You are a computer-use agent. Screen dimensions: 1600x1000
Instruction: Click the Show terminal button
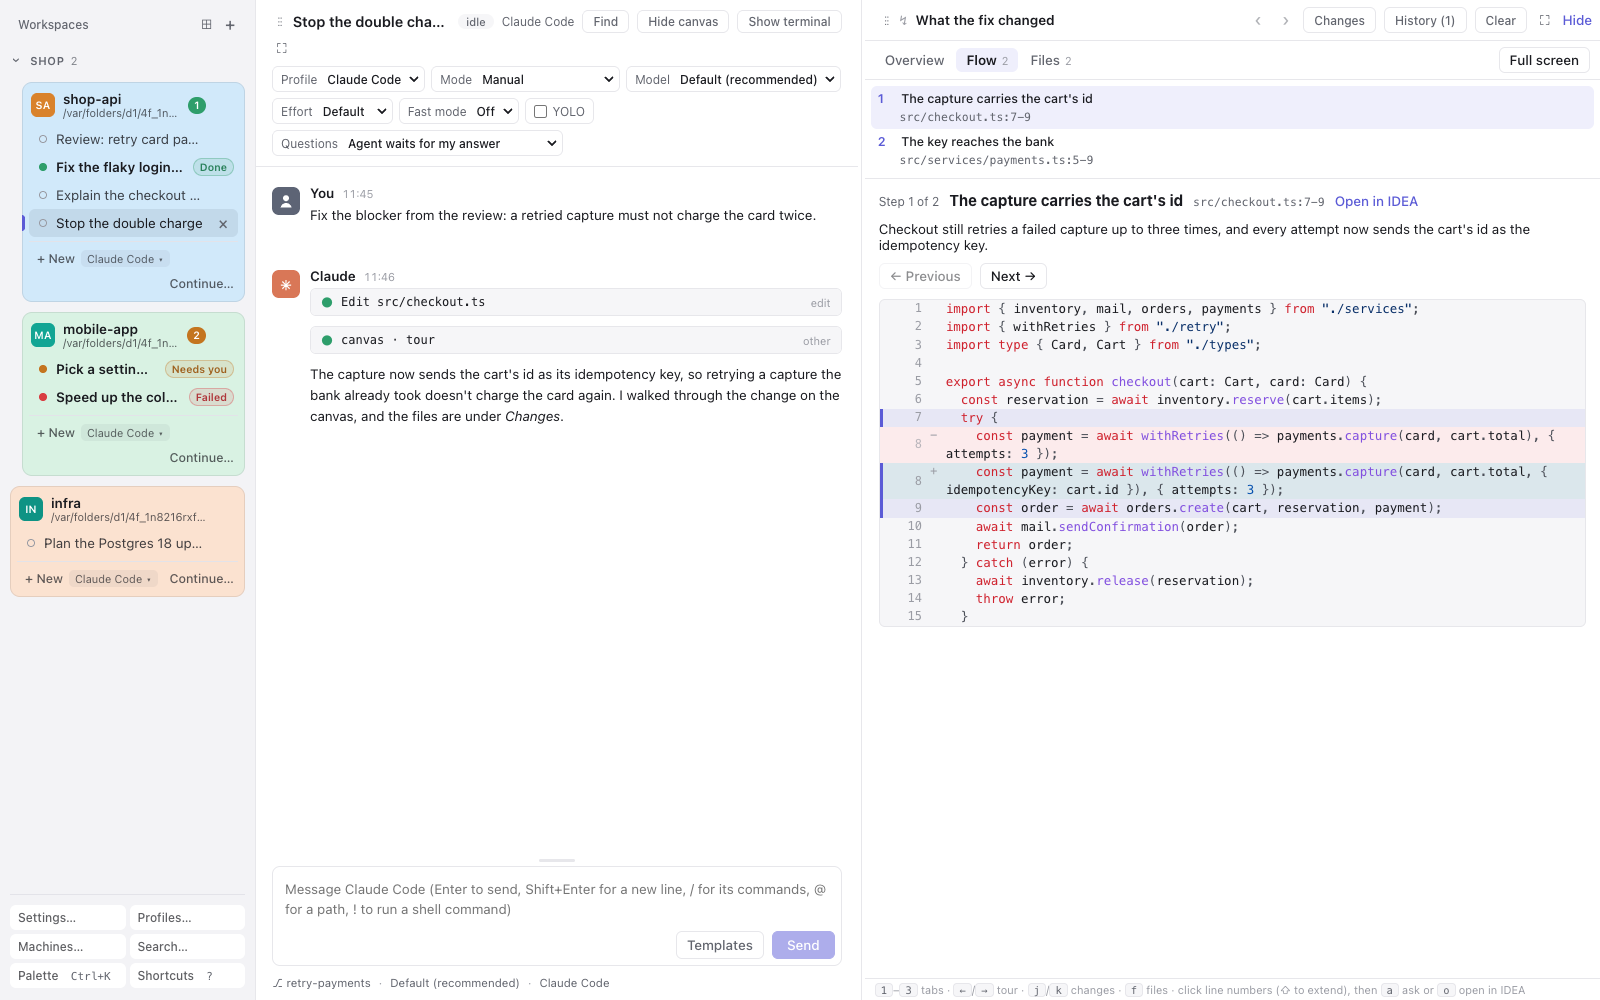[x=789, y=22]
